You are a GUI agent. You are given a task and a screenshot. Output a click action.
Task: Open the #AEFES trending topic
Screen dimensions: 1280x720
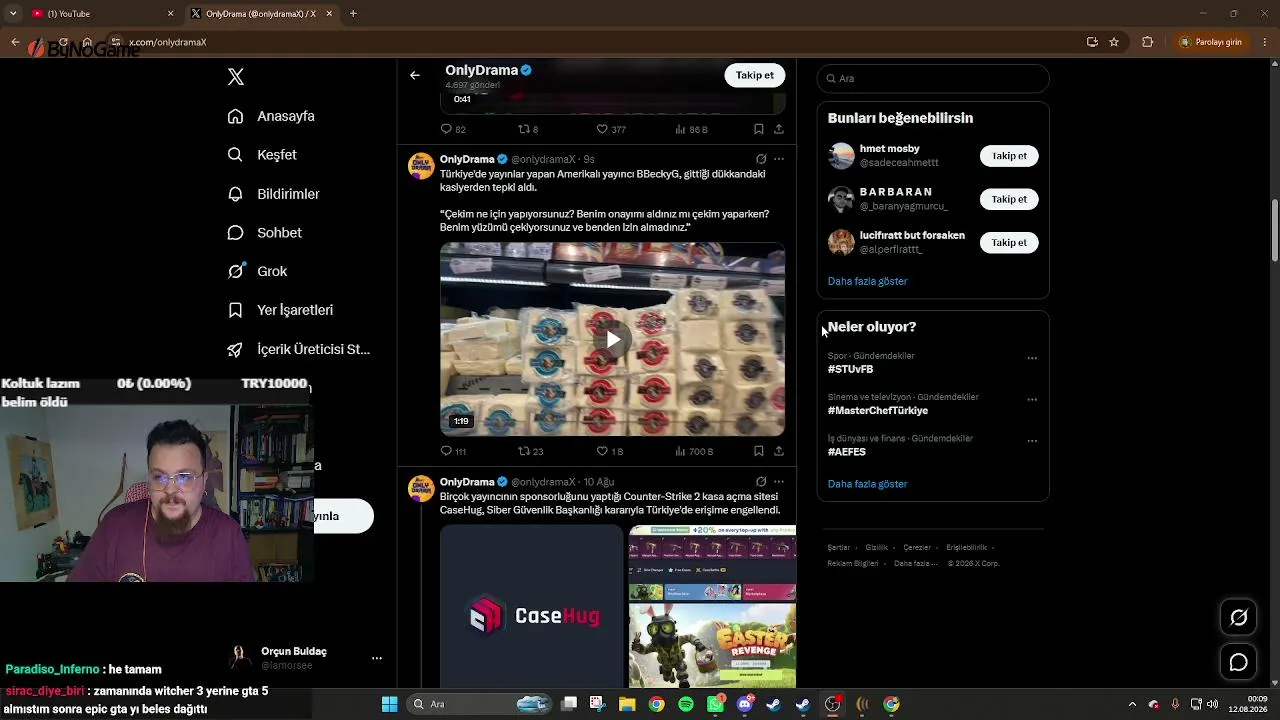point(847,452)
